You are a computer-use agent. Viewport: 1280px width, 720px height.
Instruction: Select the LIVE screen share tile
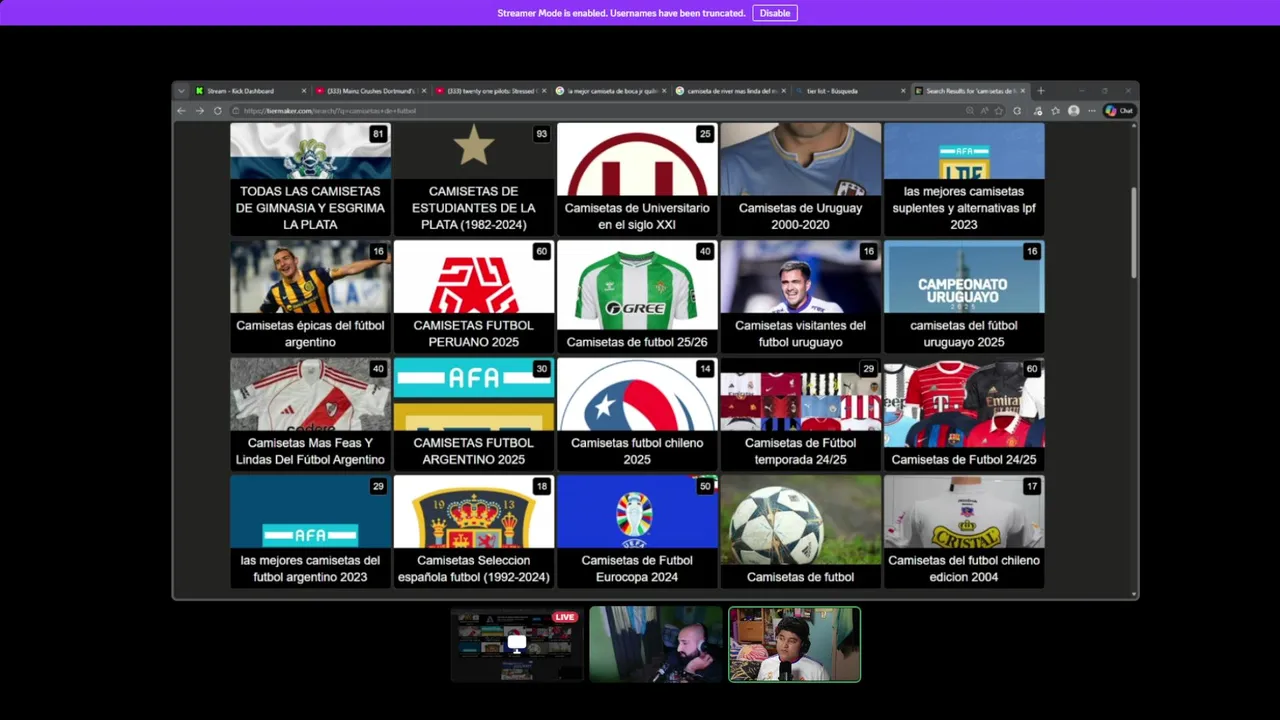pyautogui.click(x=516, y=645)
